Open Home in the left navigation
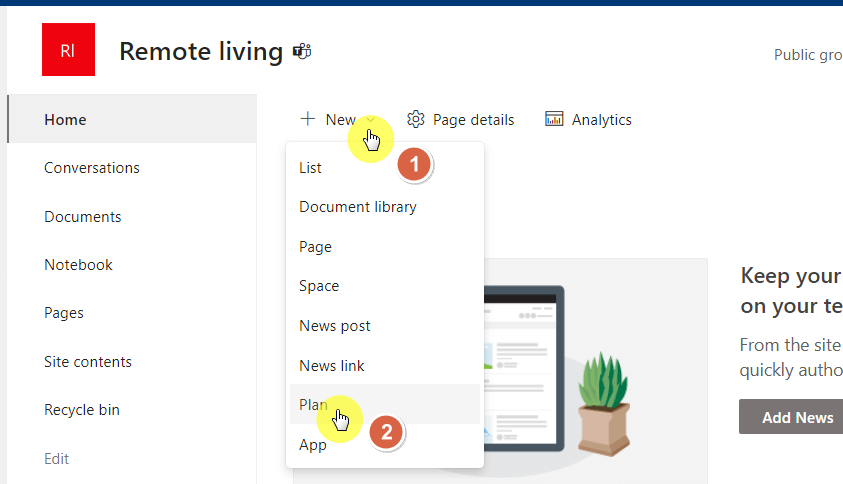This screenshot has width=843, height=484. point(132,119)
